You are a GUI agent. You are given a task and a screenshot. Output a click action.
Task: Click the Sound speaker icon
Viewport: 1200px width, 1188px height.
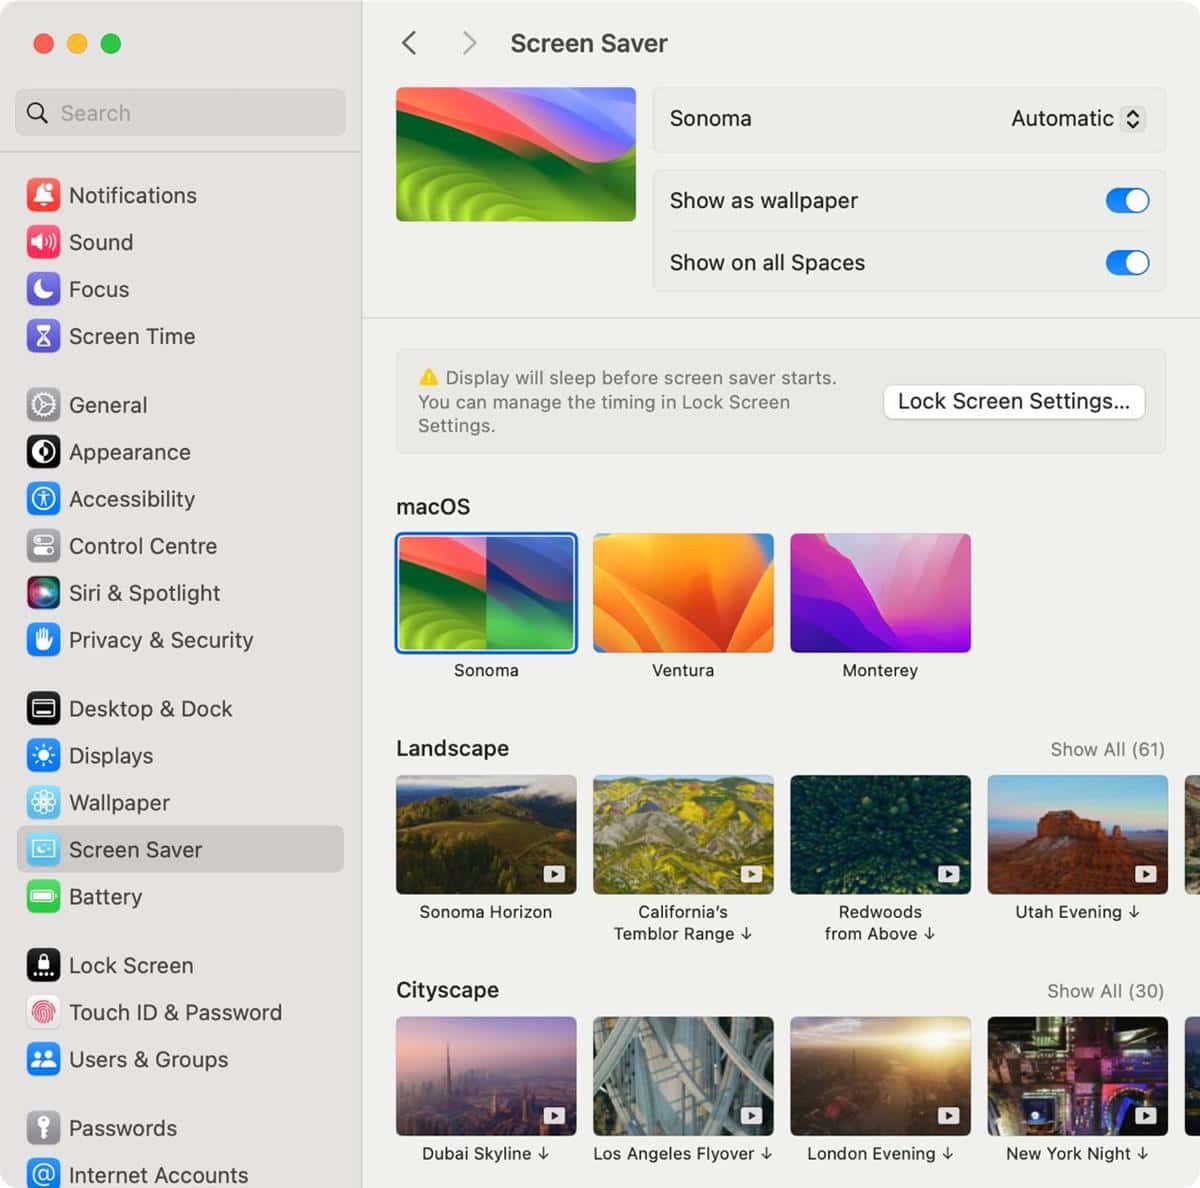coord(43,242)
